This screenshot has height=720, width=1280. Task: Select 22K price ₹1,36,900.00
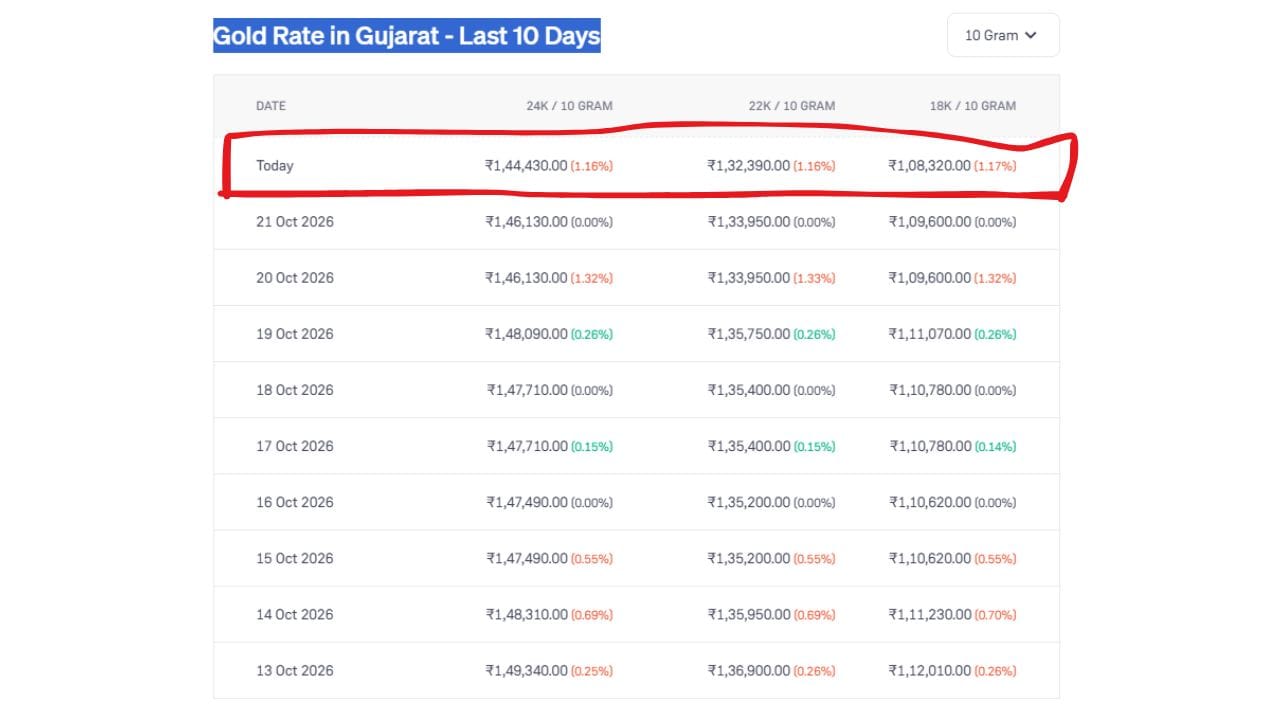coord(749,670)
